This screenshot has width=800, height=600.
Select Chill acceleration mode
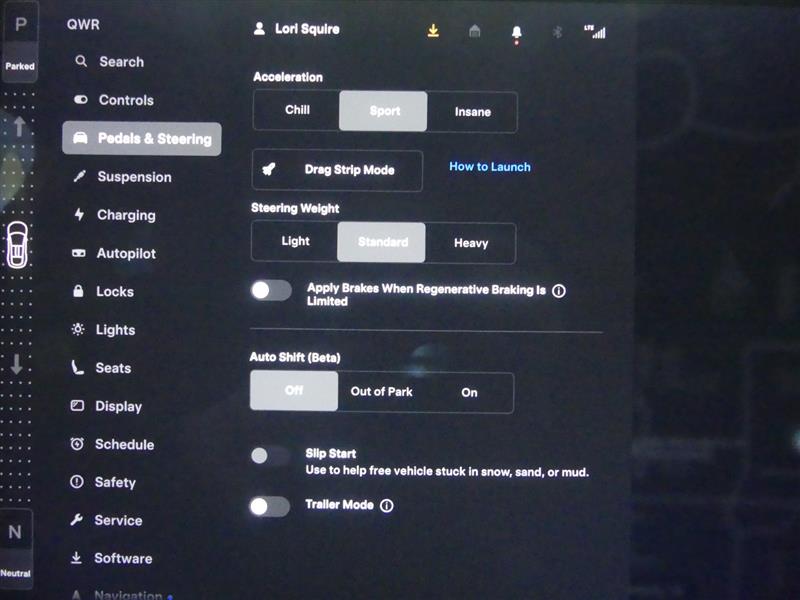click(x=297, y=111)
